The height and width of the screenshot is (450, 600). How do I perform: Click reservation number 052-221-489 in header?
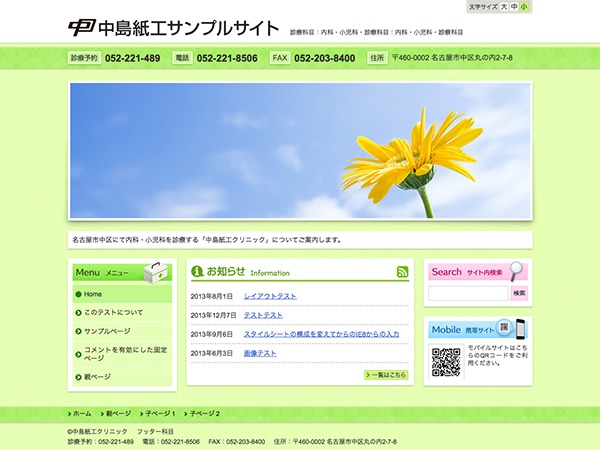[132, 58]
